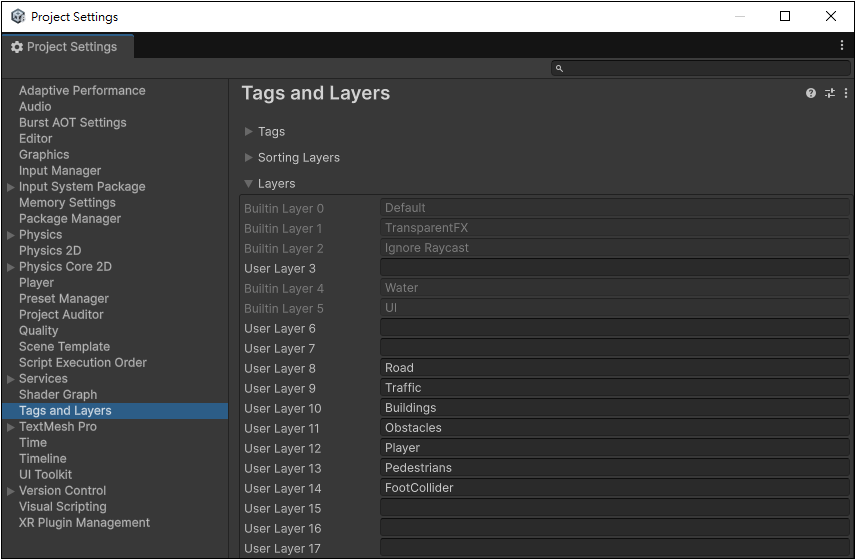Open Audio settings
Screen dimensions: 856x560
(35, 106)
